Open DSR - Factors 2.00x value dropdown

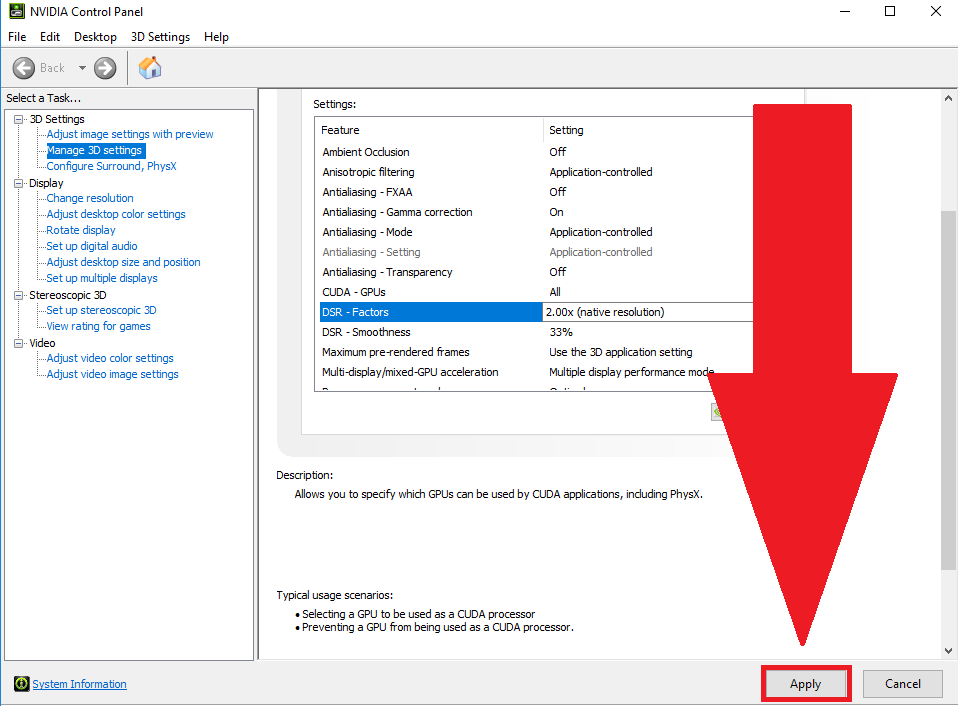(x=648, y=312)
